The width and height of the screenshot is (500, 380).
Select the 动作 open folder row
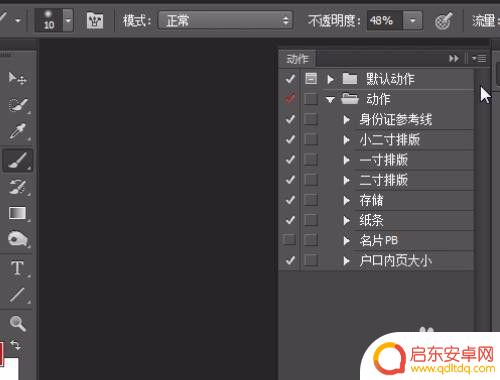398,99
